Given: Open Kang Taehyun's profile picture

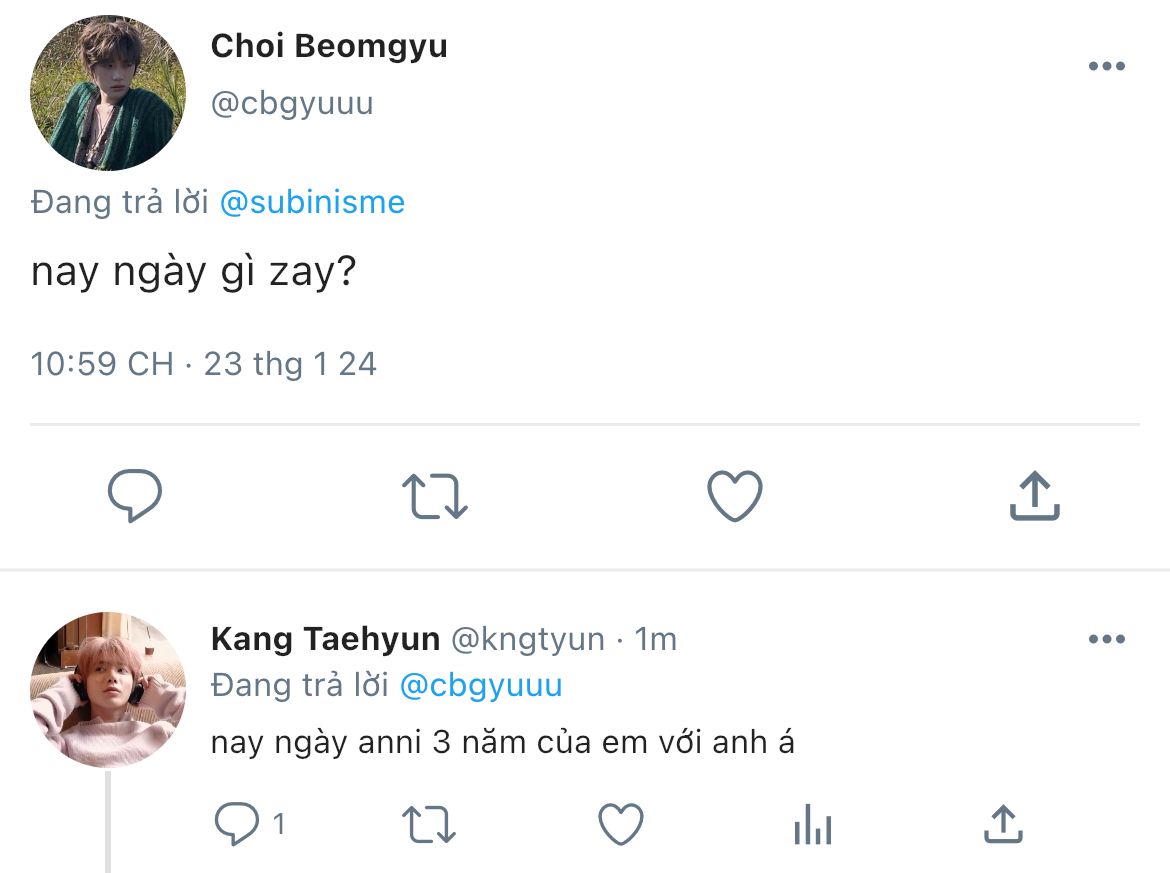Looking at the screenshot, I should point(108,689).
